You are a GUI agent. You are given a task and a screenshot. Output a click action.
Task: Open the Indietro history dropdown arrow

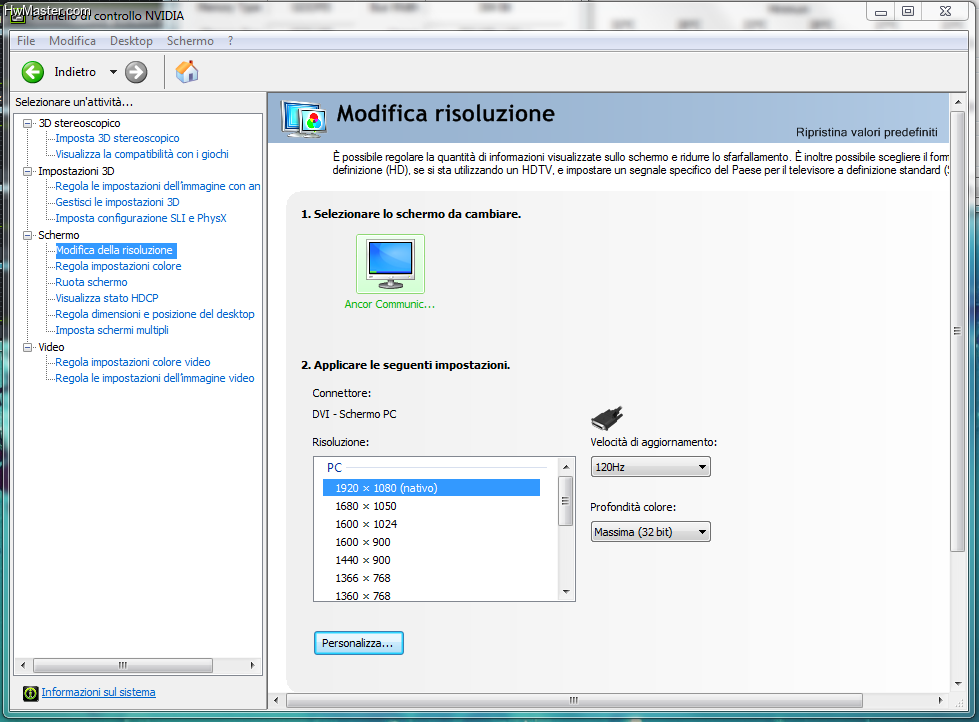coord(113,72)
